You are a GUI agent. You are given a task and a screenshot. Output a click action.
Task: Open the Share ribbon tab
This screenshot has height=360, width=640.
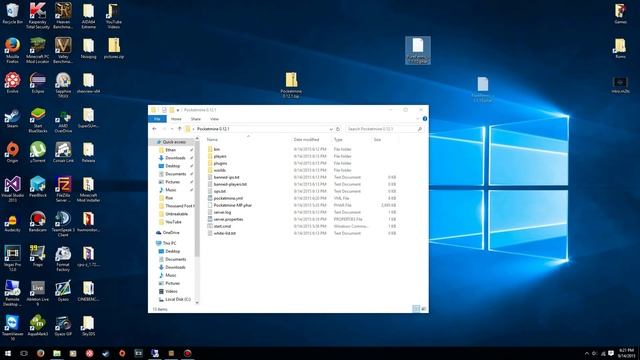[196, 119]
